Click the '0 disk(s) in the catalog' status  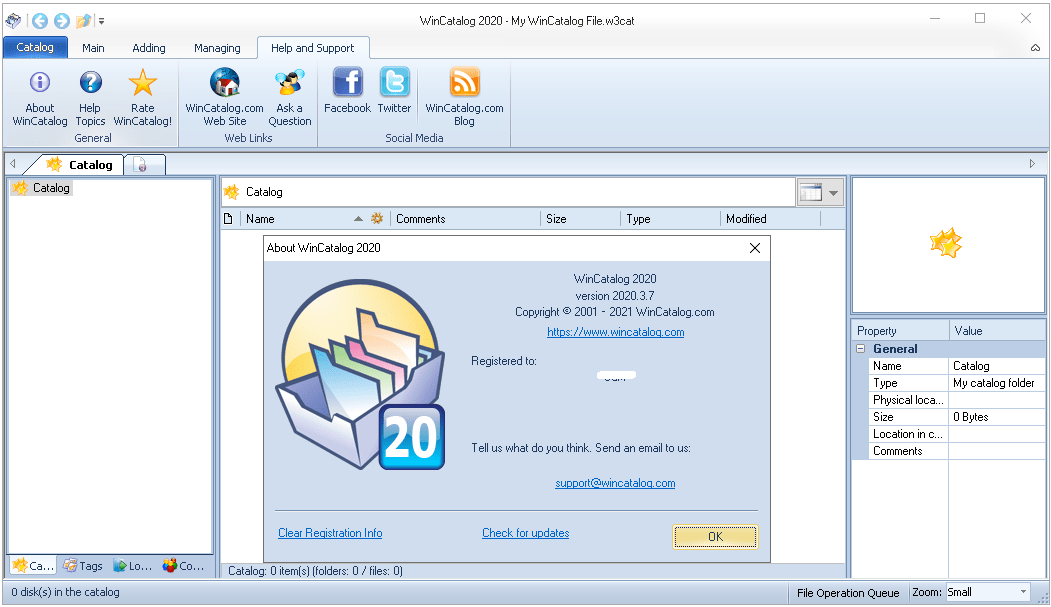[x=66, y=592]
